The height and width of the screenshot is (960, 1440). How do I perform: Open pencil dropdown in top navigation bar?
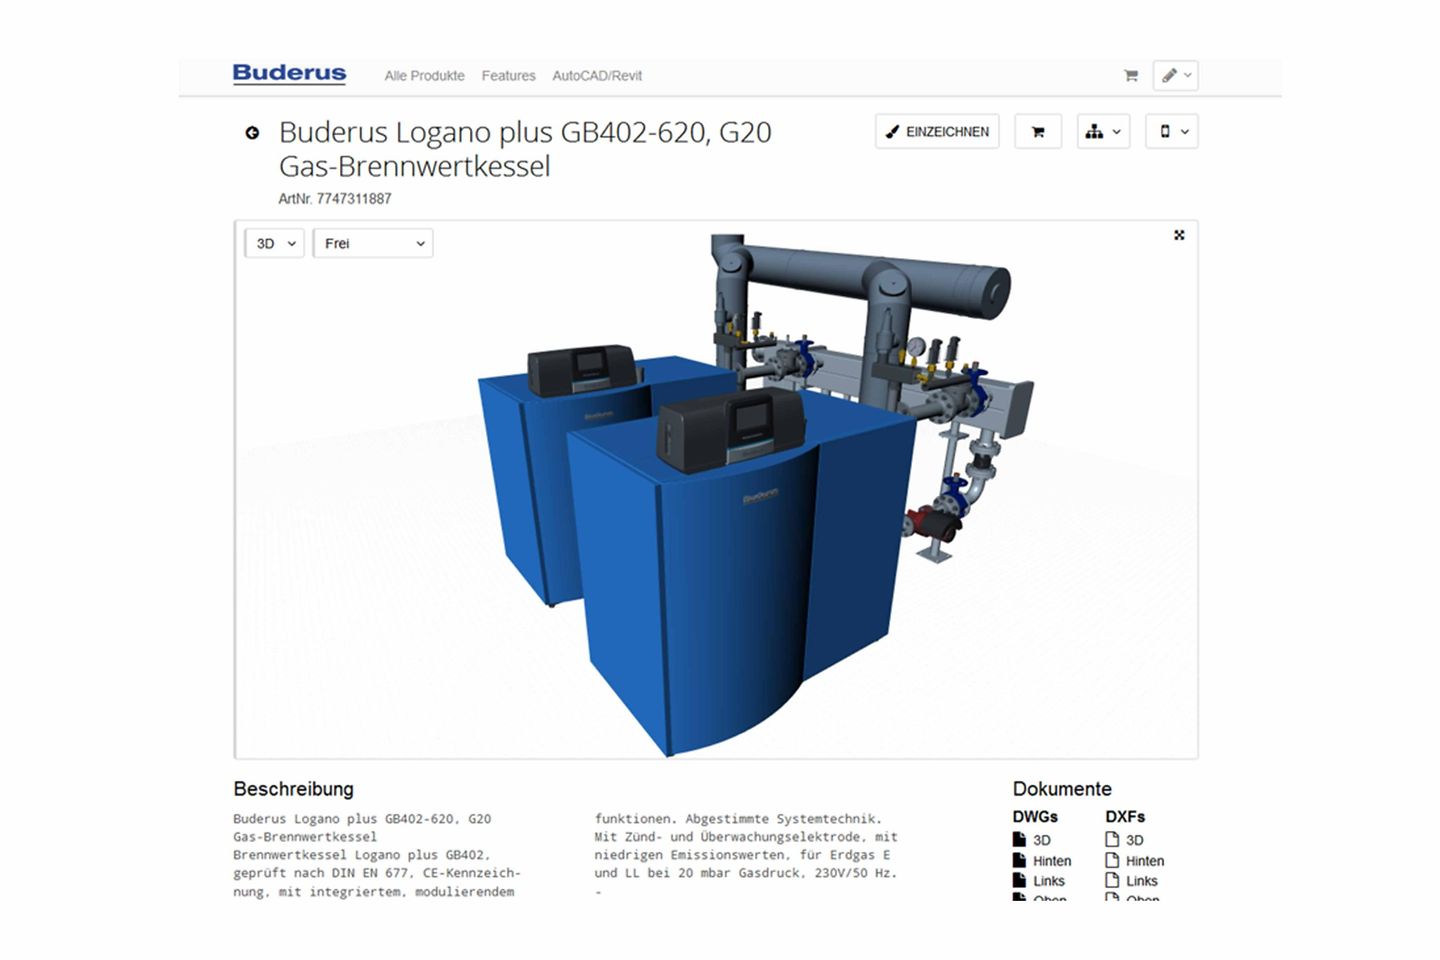1176,75
